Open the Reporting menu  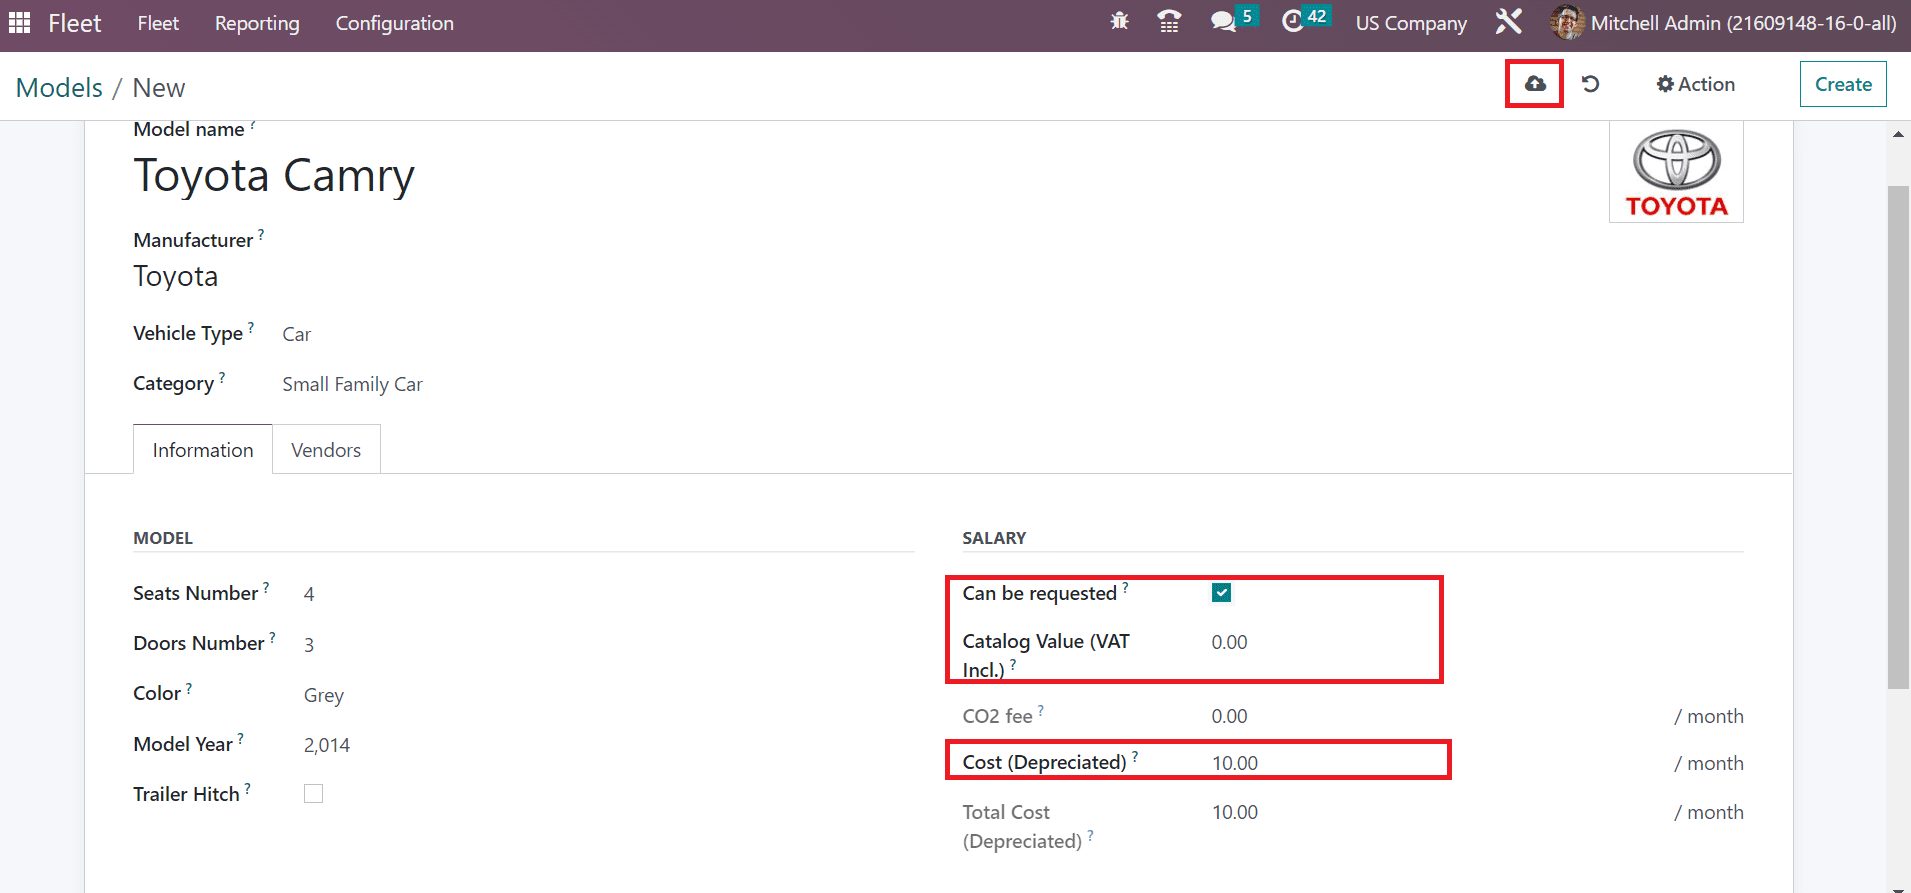pyautogui.click(x=257, y=23)
